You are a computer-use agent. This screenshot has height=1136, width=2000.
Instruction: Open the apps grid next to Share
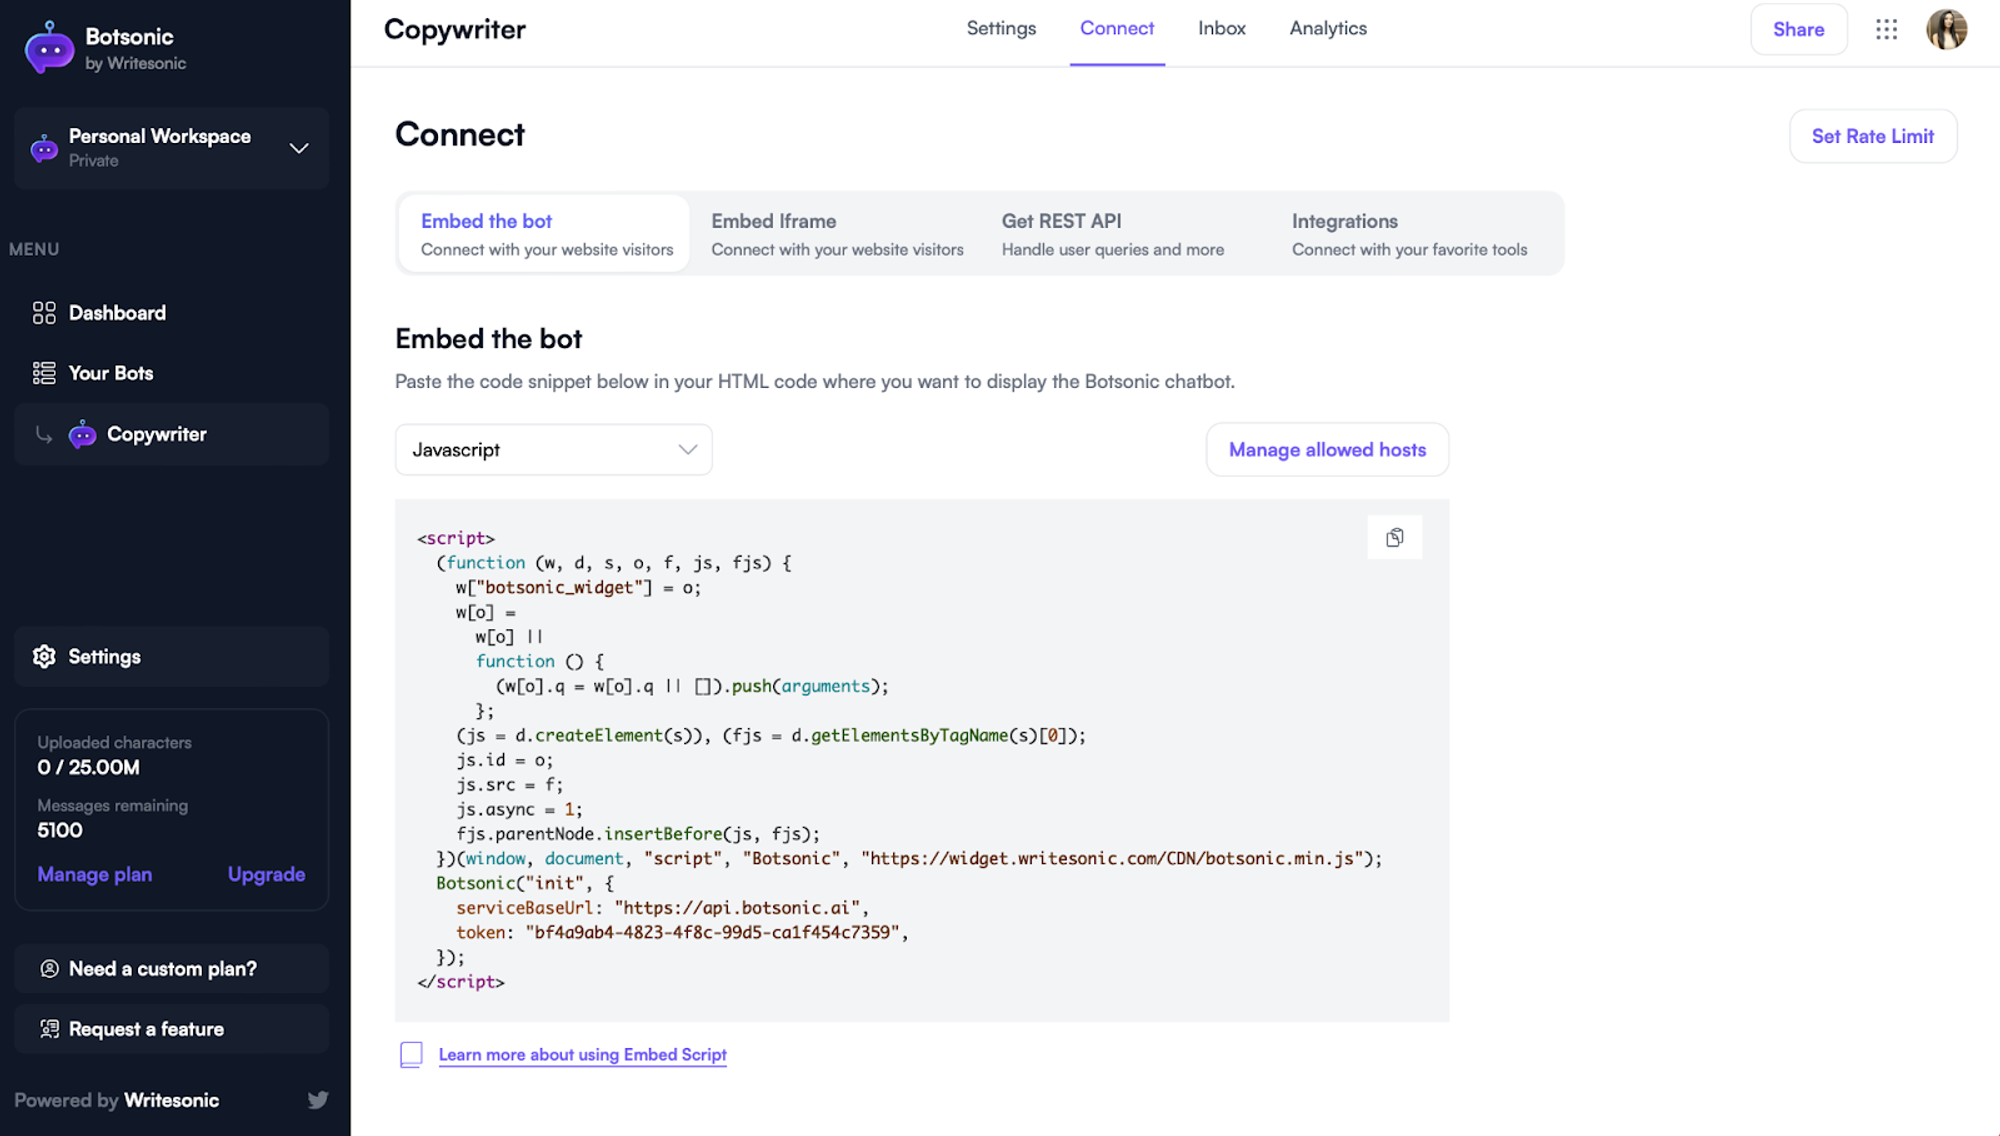[1887, 29]
